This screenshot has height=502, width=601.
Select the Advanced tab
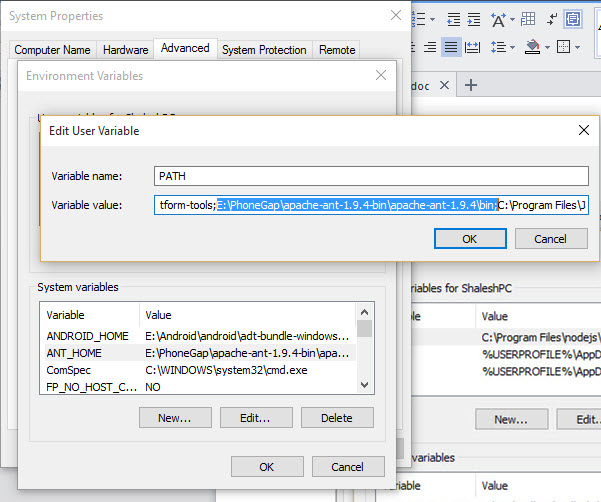[x=185, y=48]
